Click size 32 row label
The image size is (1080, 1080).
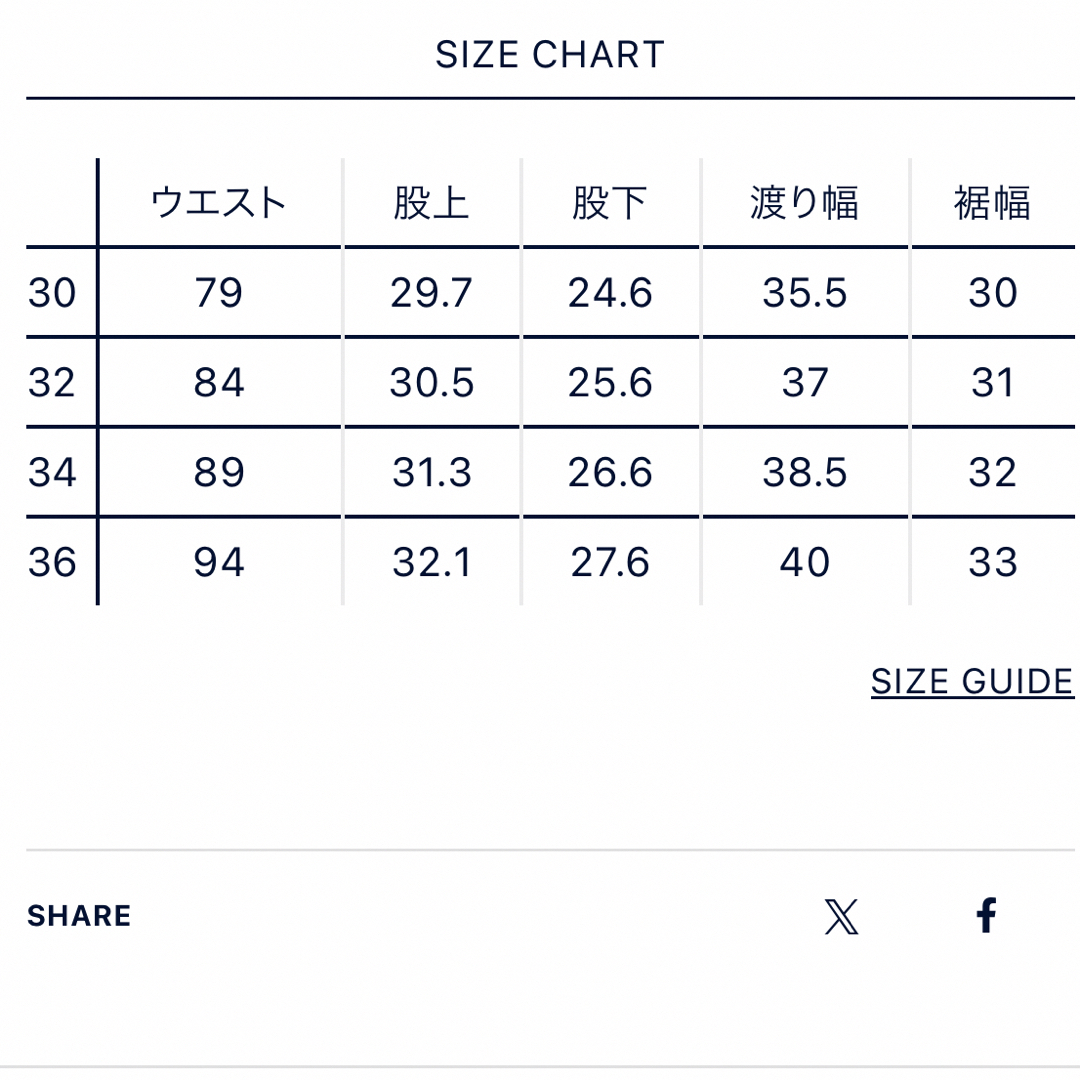click(52, 382)
